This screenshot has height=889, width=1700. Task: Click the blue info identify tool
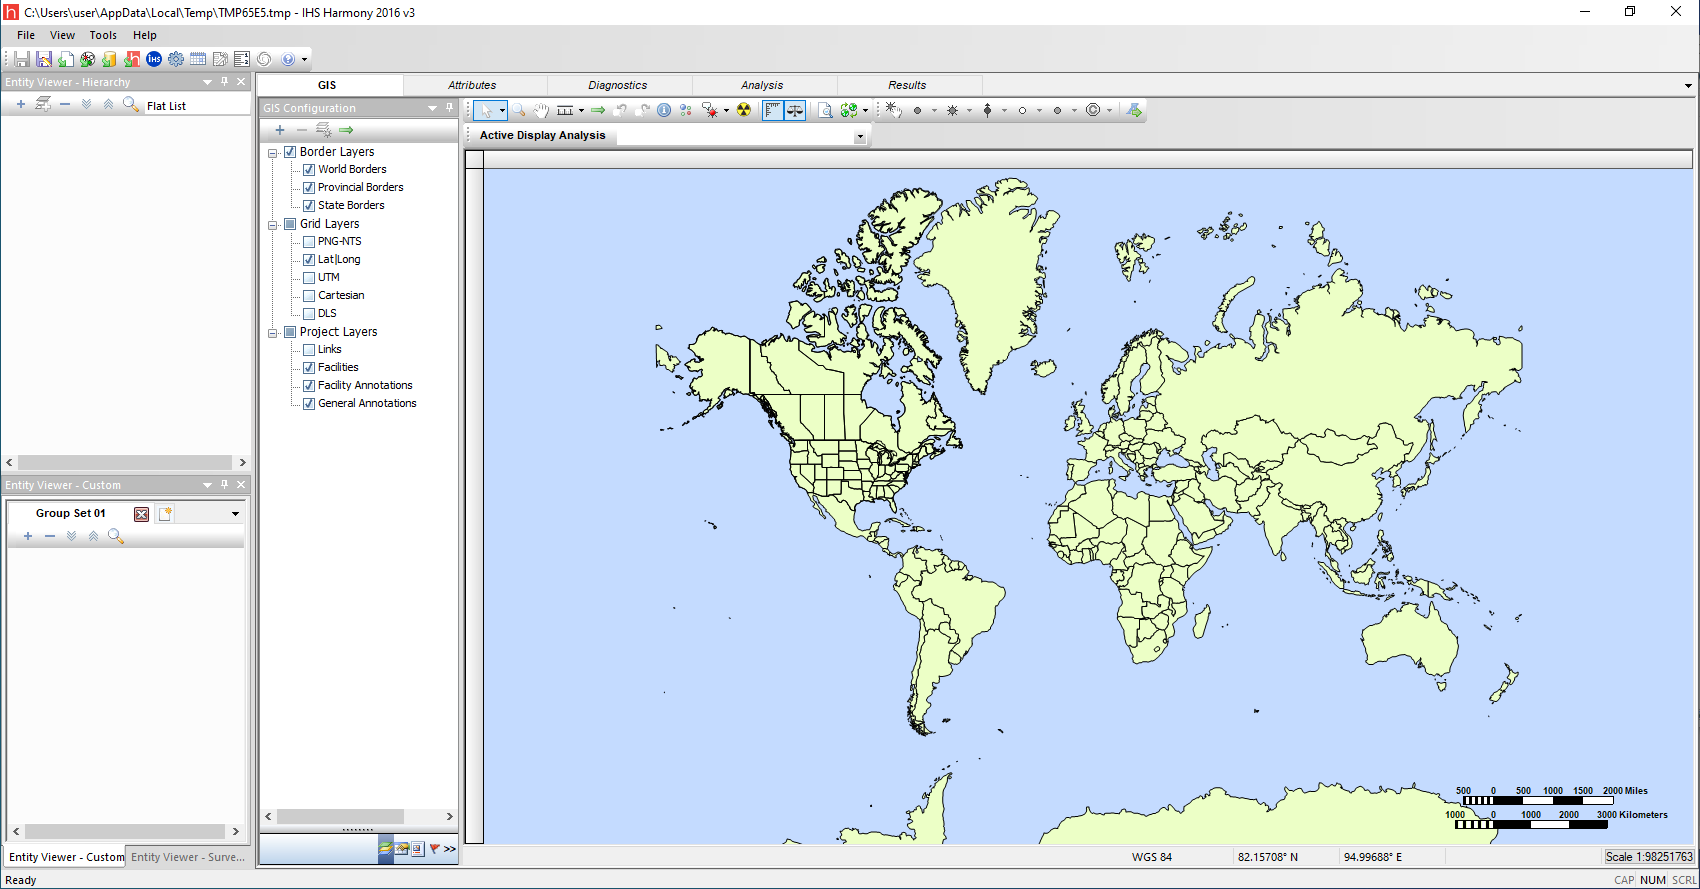coord(664,110)
